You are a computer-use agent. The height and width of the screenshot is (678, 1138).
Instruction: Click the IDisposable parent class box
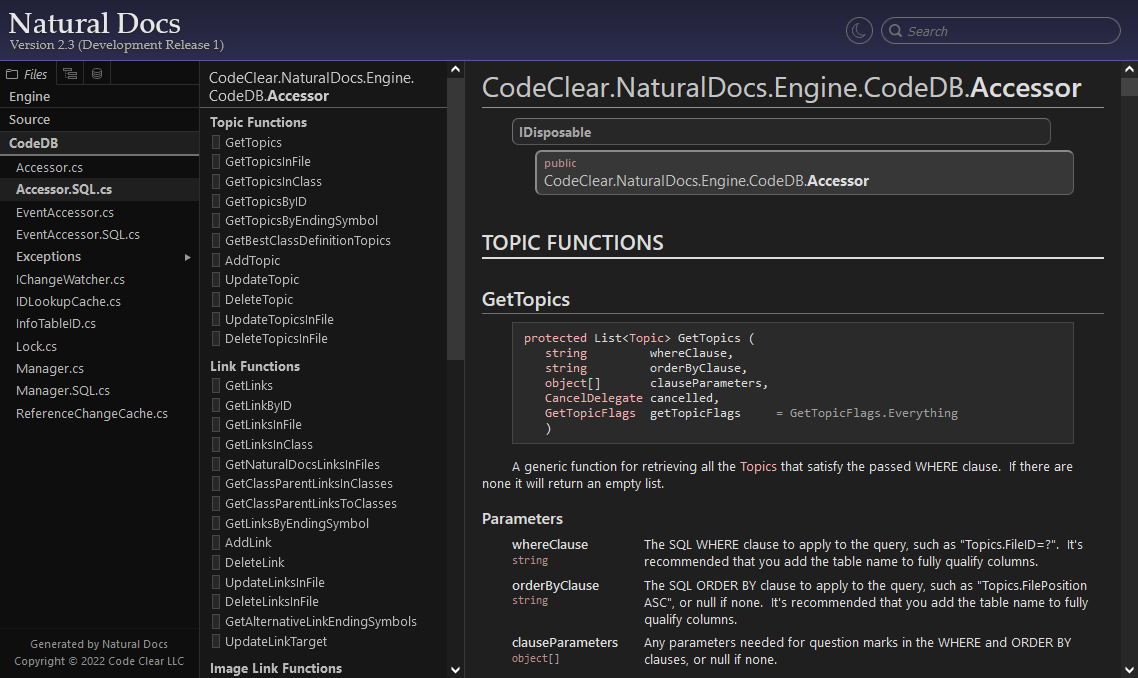(x=781, y=132)
